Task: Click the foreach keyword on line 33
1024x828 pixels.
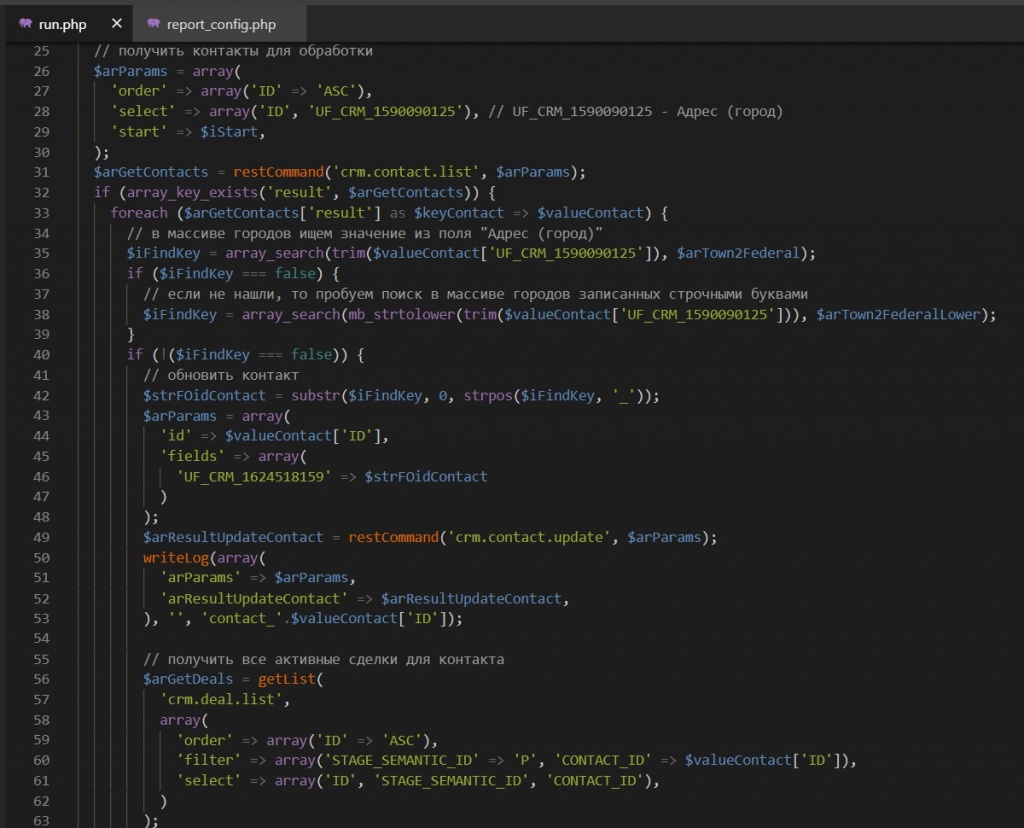Action: click(x=139, y=213)
